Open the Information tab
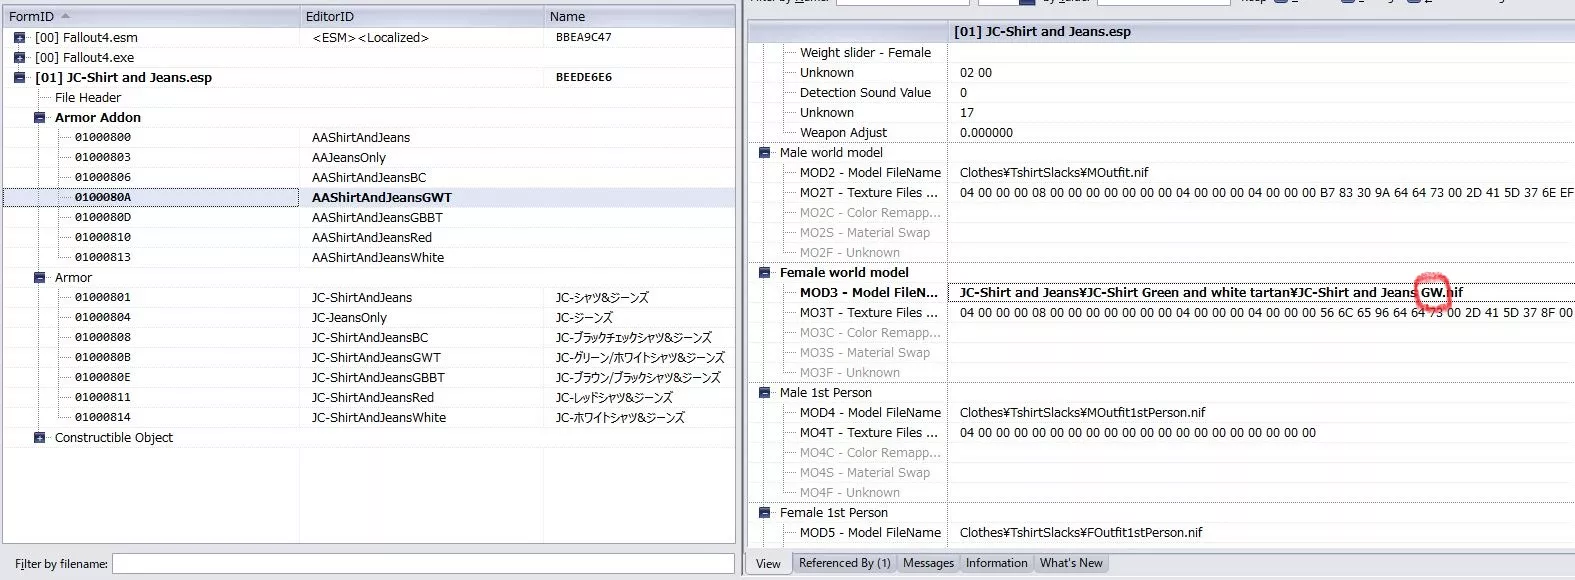The height and width of the screenshot is (580, 1575). click(996, 563)
